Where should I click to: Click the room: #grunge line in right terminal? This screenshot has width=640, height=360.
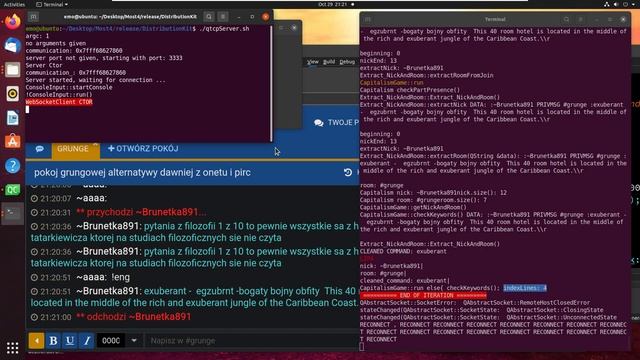[382, 185]
